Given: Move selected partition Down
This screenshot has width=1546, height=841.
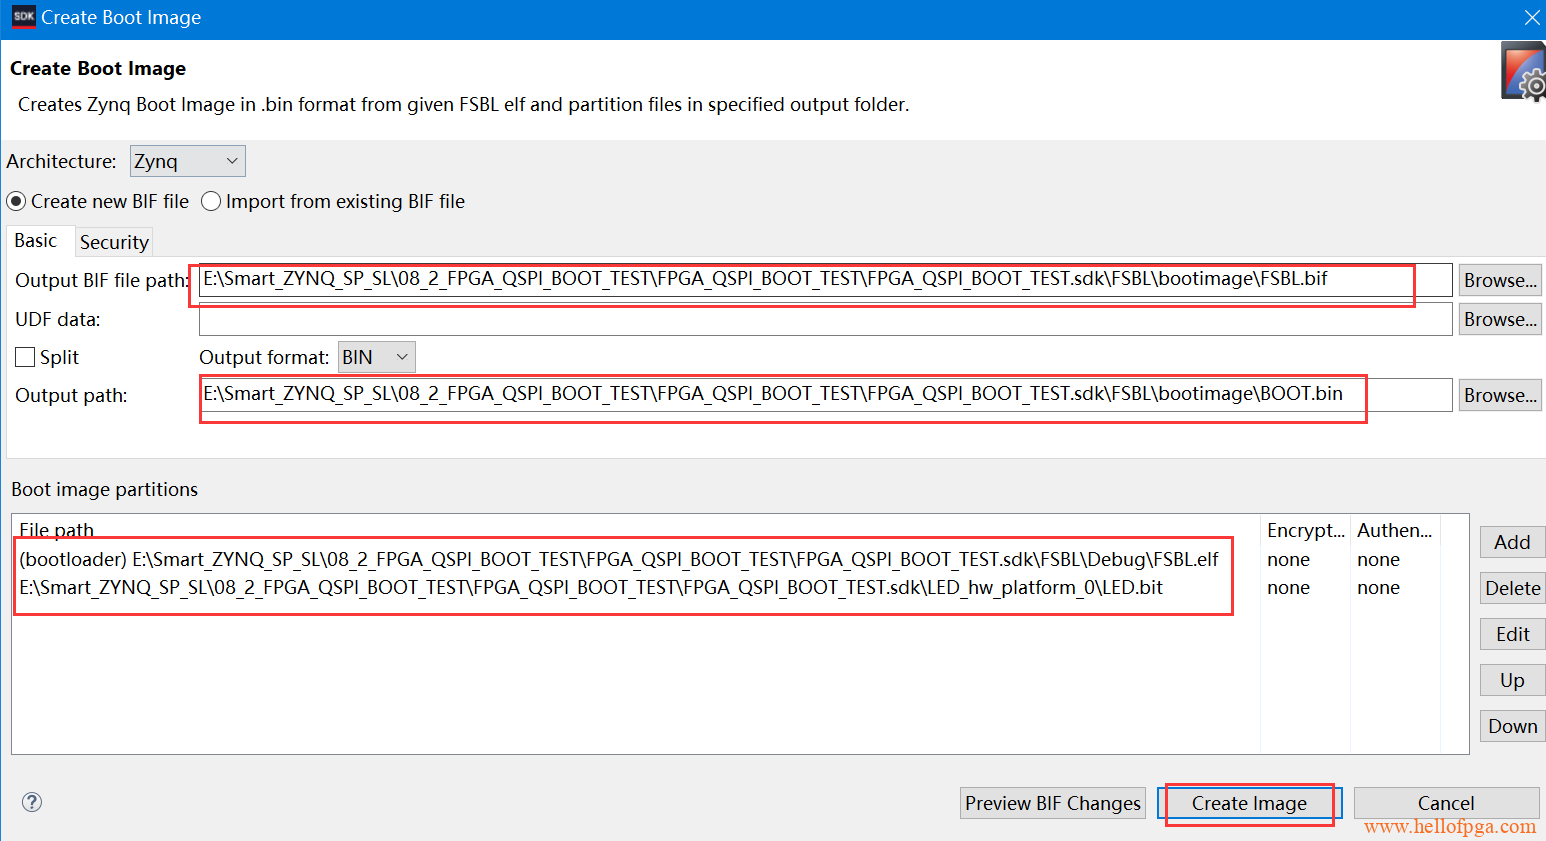Looking at the screenshot, I should coord(1511,726).
